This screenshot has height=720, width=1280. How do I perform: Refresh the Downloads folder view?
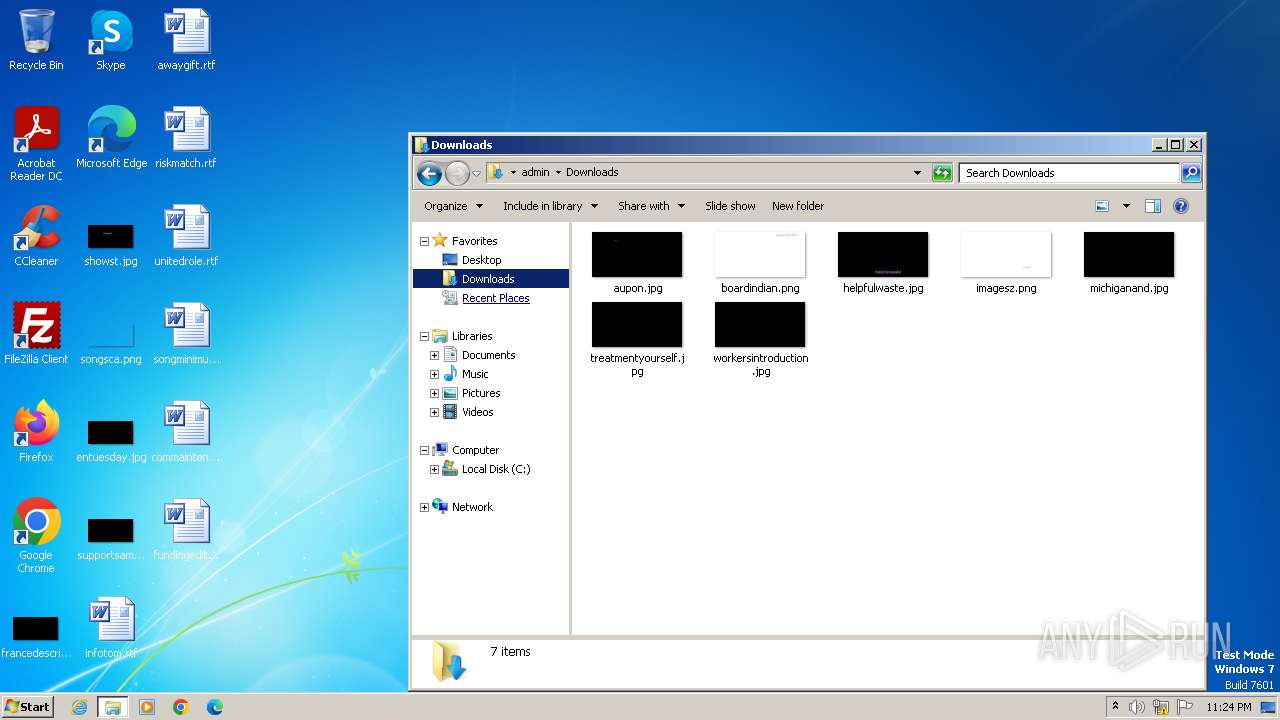point(941,173)
